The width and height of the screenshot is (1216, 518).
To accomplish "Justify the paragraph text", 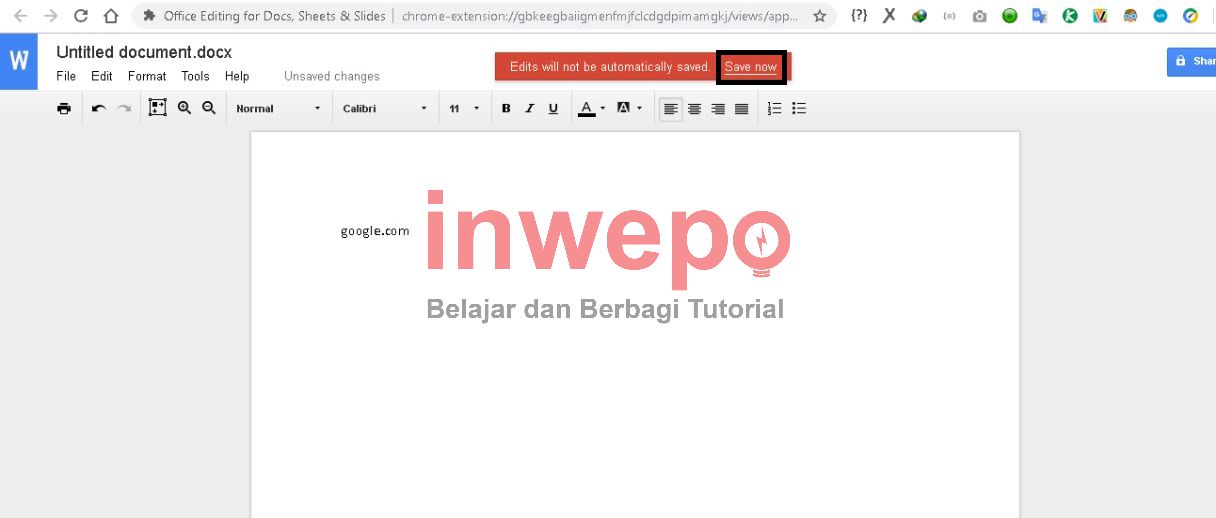I will click(x=741, y=108).
